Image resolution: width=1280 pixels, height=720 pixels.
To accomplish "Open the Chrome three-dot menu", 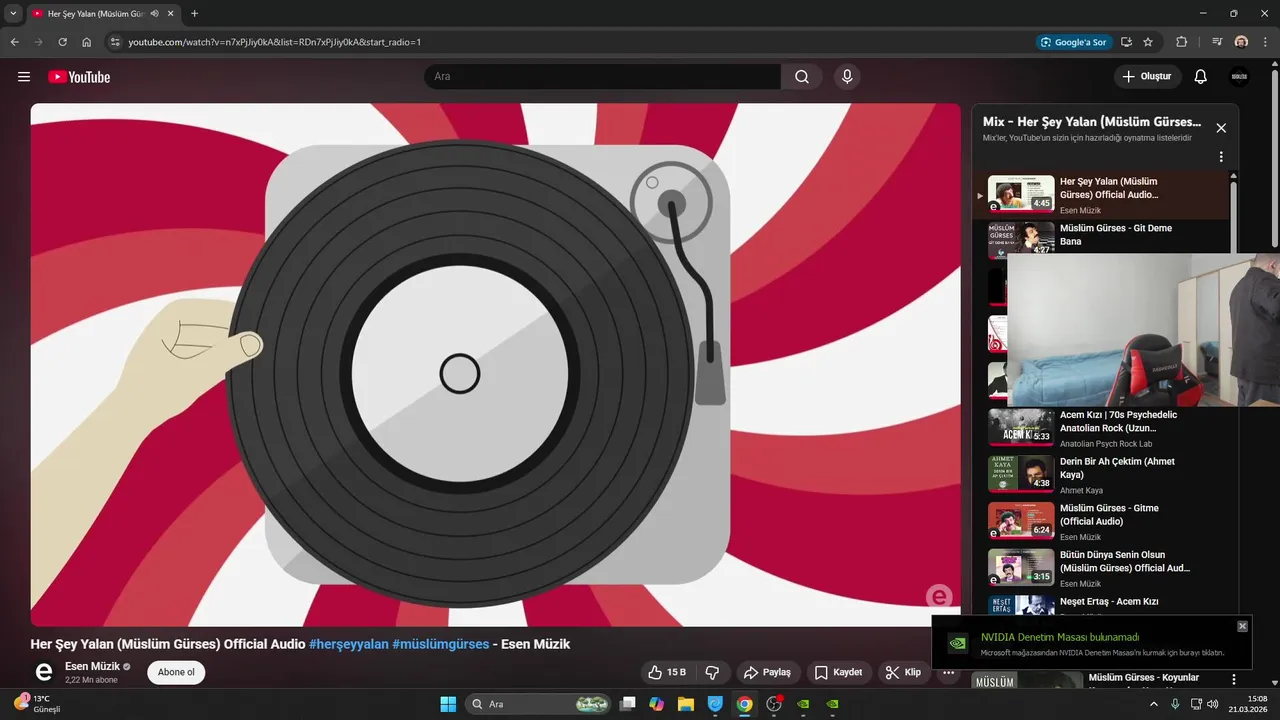I will [x=1265, y=42].
